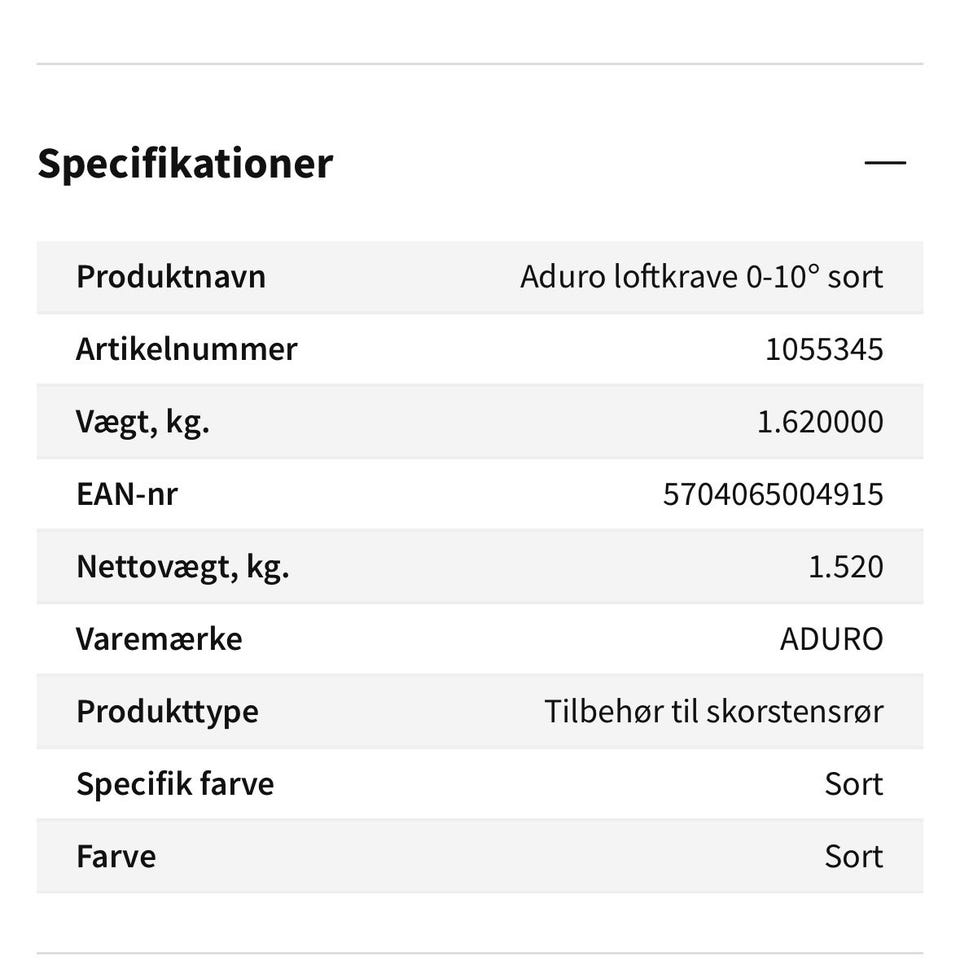960x965 pixels.
Task: Click the Produkttype label
Action: [167, 712]
